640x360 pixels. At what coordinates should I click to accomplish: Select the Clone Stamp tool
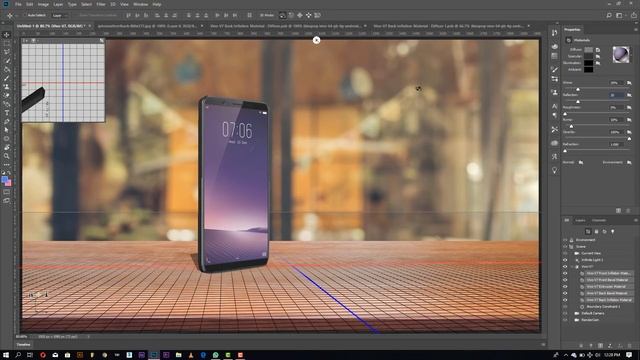[7, 87]
